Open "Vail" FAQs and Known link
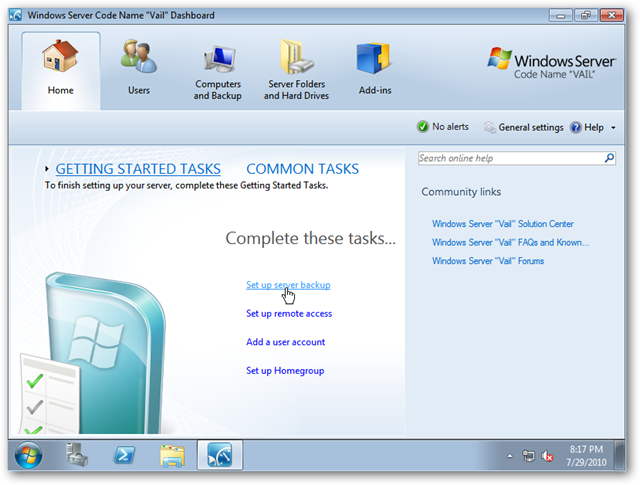640x485 pixels. pyautogui.click(x=510, y=242)
